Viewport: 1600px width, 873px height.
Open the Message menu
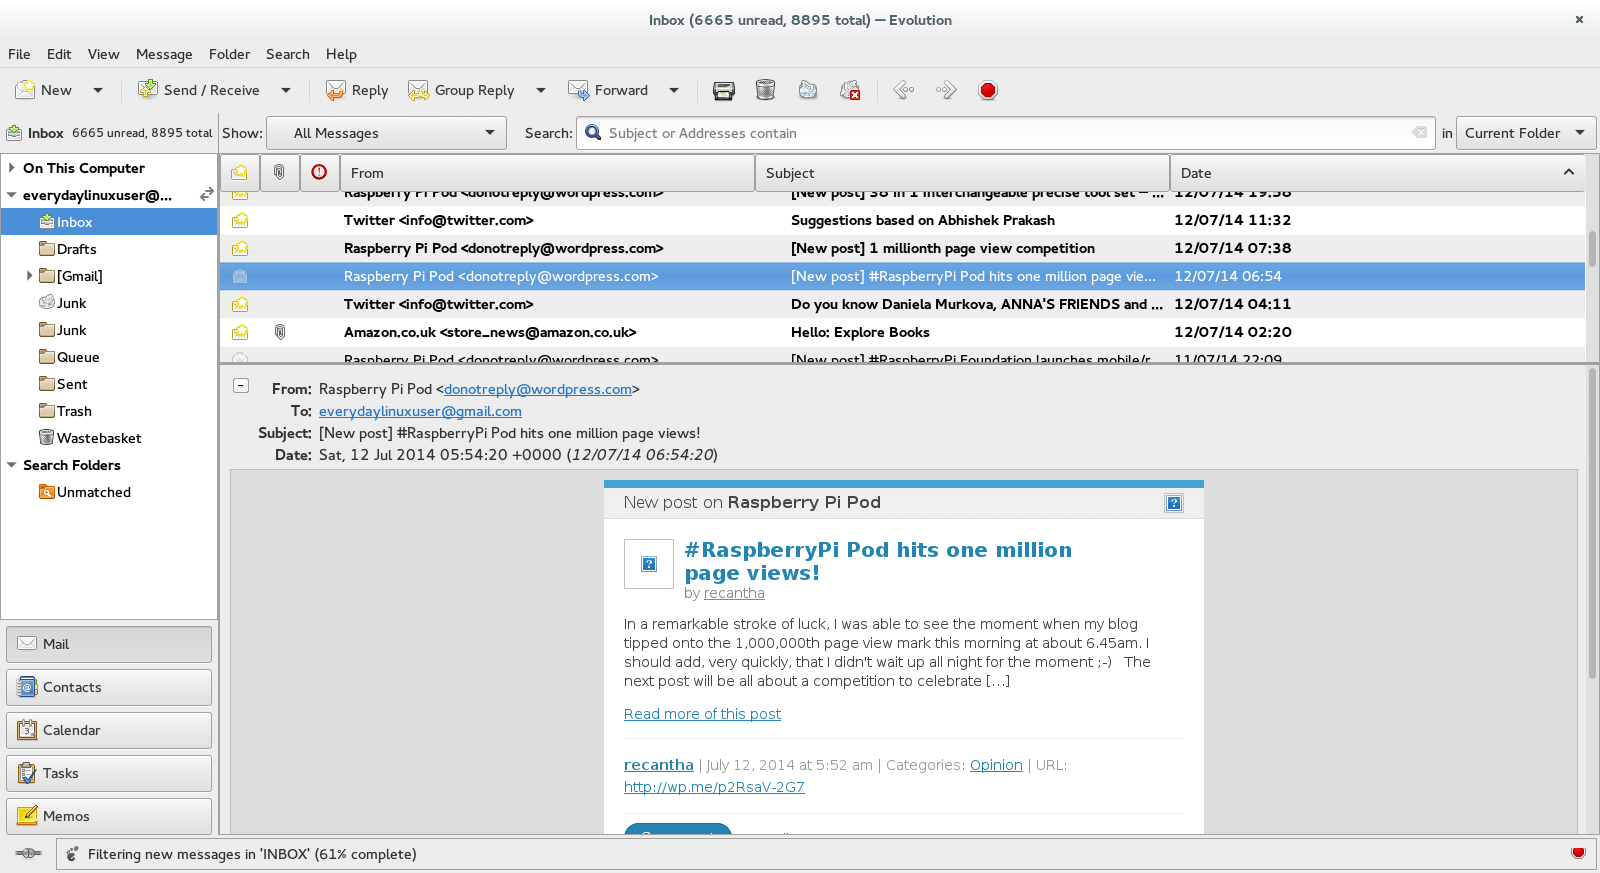click(164, 54)
